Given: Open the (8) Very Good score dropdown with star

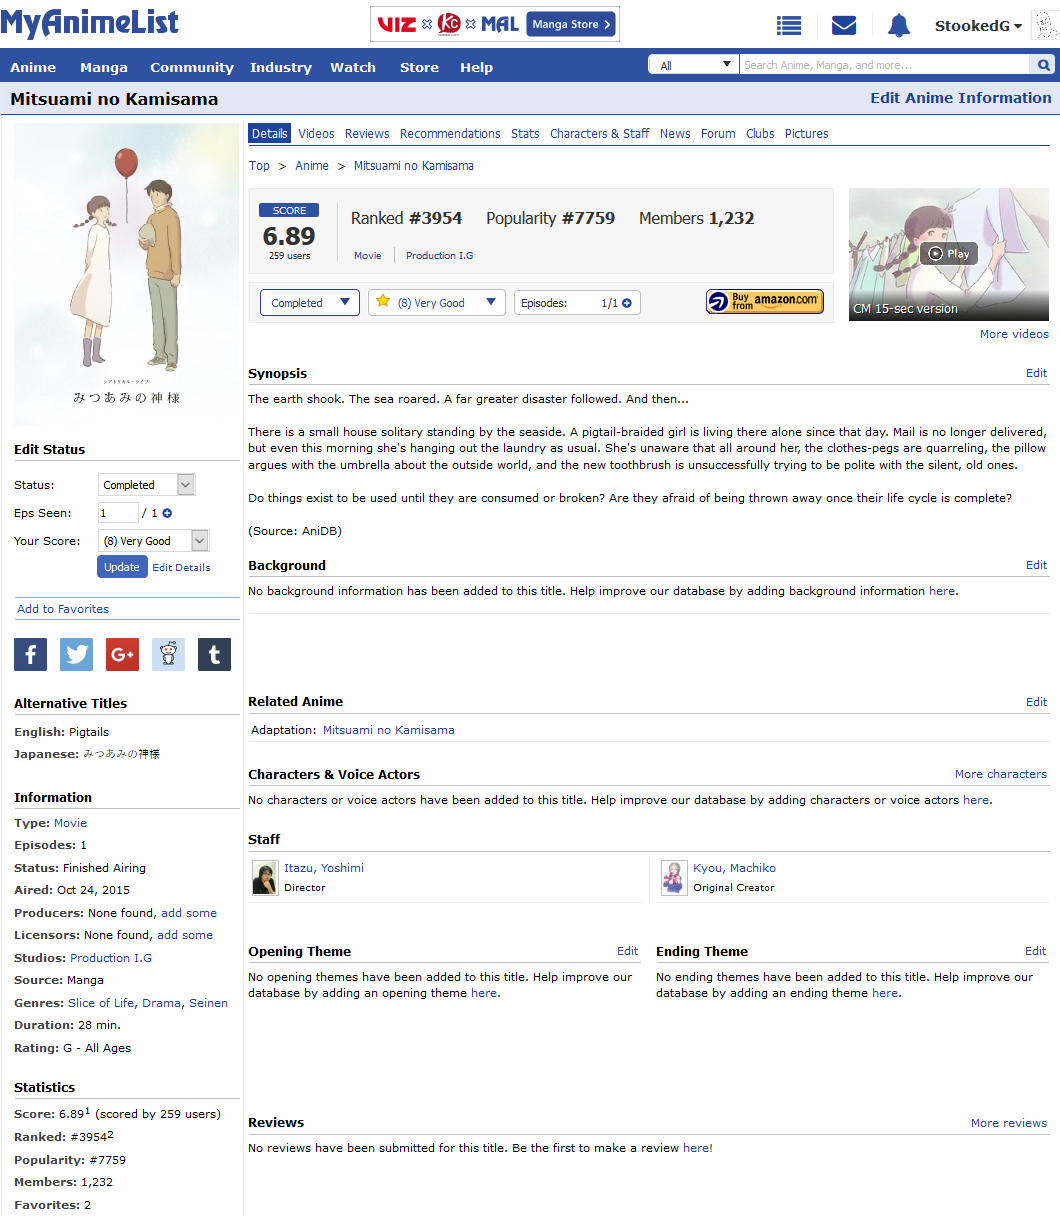Looking at the screenshot, I should click(x=437, y=303).
